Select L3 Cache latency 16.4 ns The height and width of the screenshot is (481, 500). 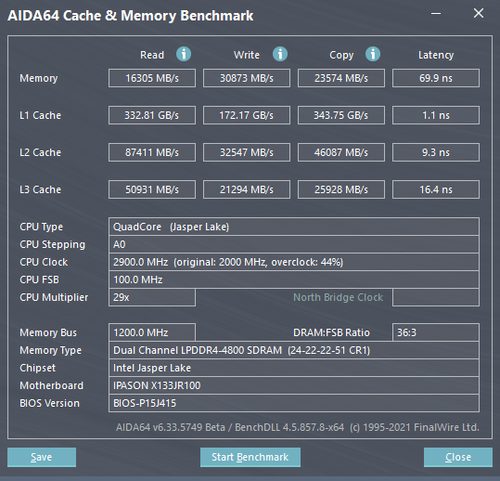[436, 190]
